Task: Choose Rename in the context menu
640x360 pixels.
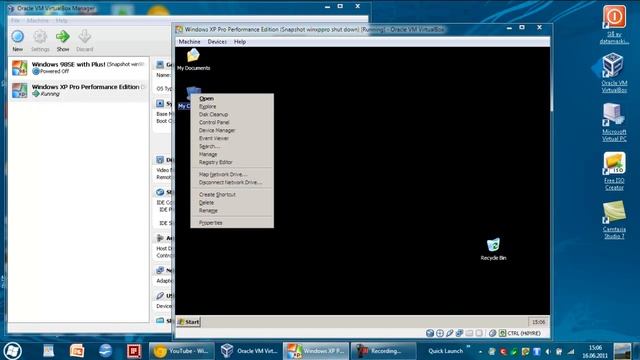Action: click(232, 211)
